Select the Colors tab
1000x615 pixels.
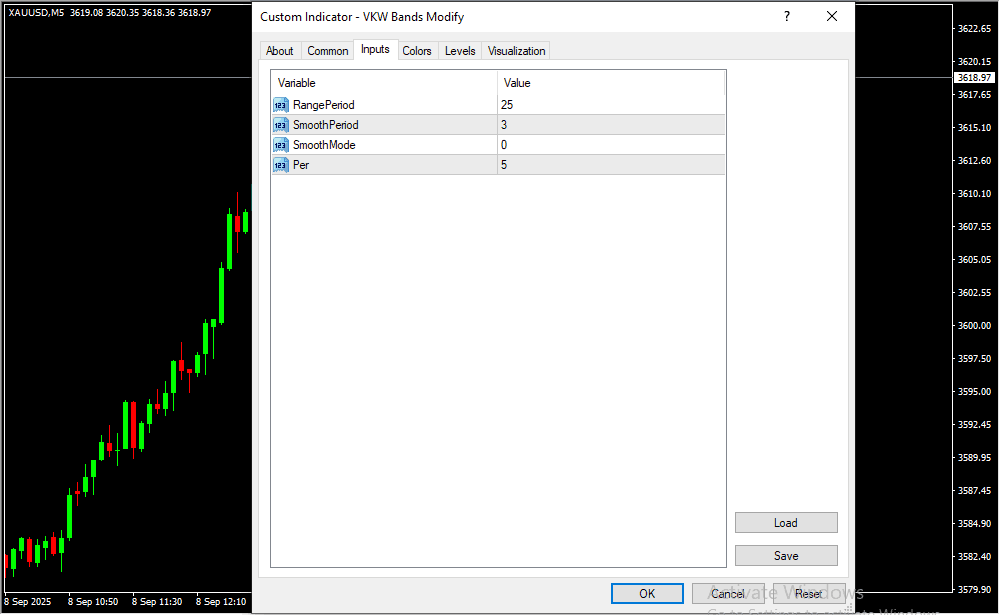pos(417,51)
